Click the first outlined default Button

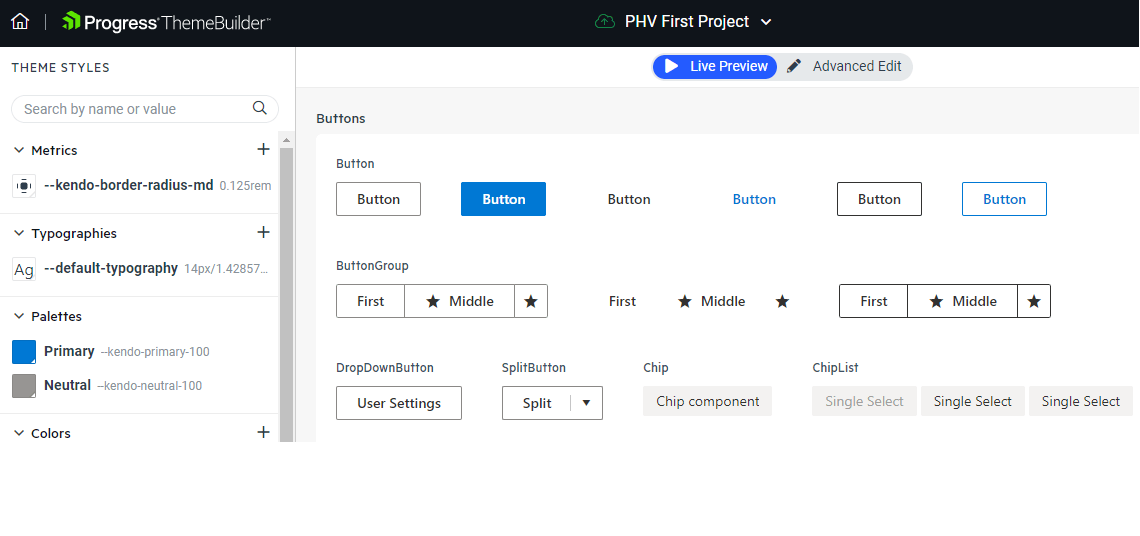[378, 199]
